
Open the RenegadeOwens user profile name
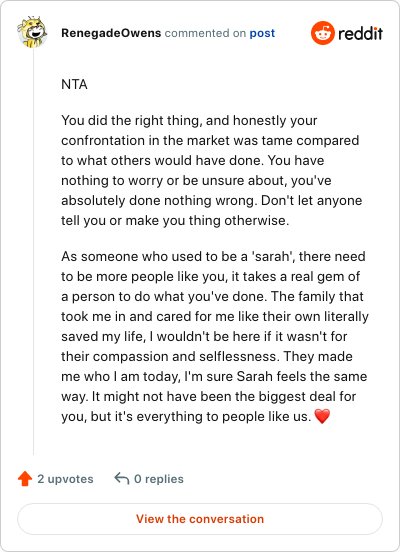tap(111, 33)
